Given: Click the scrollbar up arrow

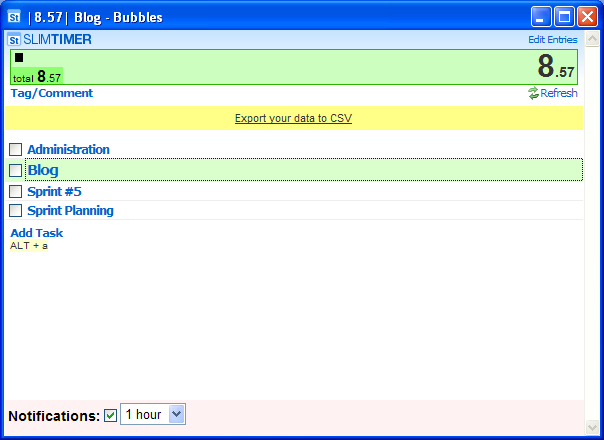Looking at the screenshot, I should 592,39.
